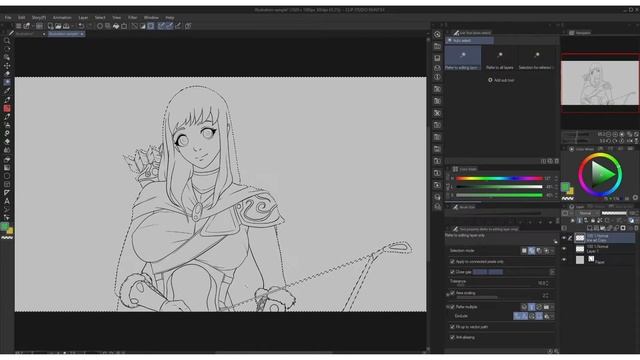This screenshot has width=640, height=360.
Task: Click Invert selected area icon in command bar
Action: (x=142, y=26)
